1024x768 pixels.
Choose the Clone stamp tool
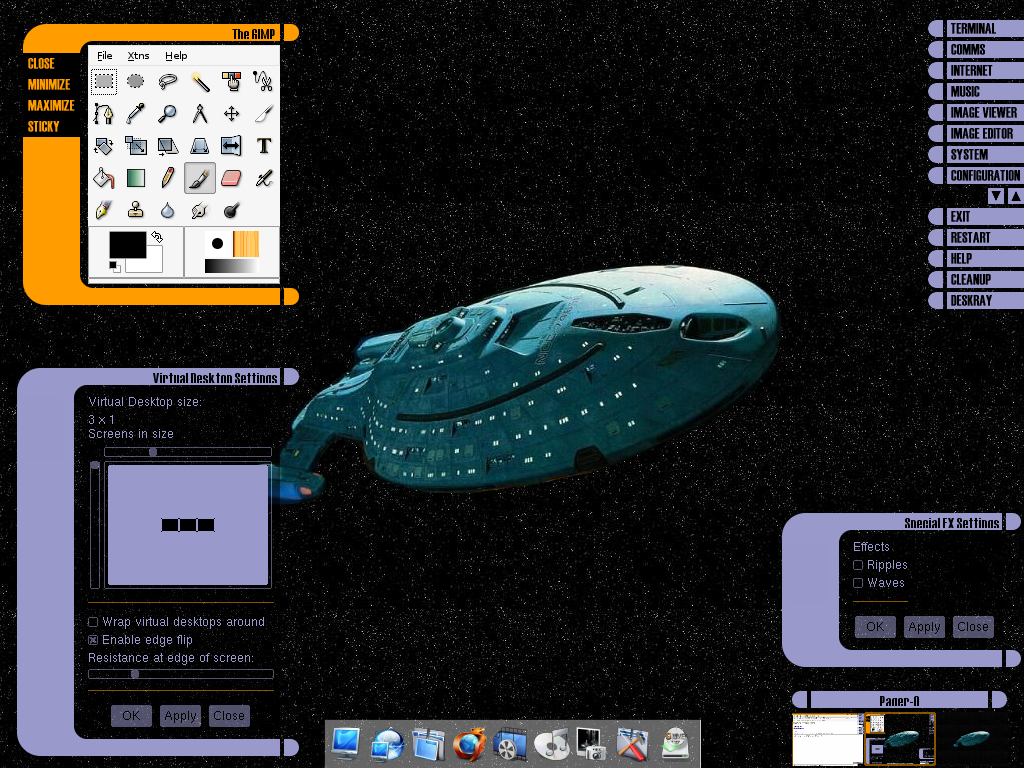136,210
